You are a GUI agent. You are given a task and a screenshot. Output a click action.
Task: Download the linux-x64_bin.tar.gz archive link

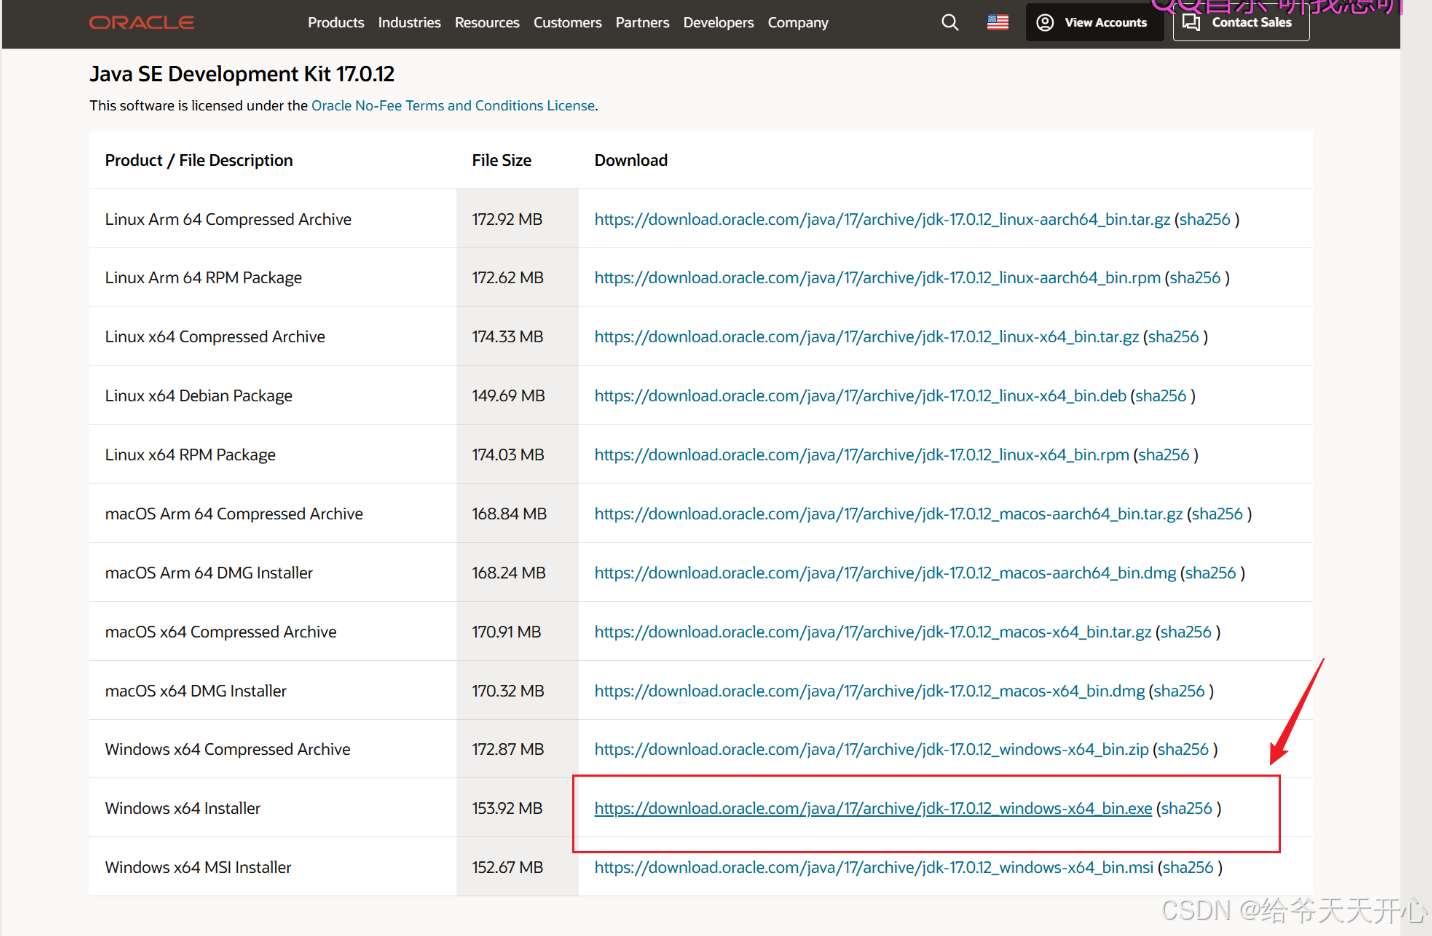tap(866, 336)
